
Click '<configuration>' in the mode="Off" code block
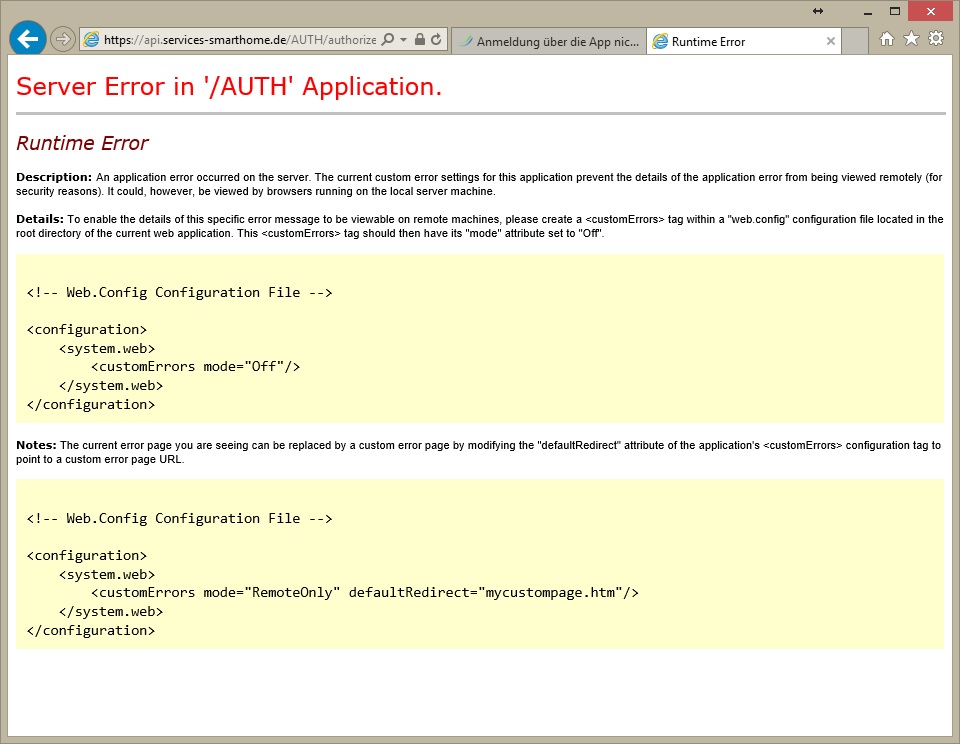coord(87,329)
